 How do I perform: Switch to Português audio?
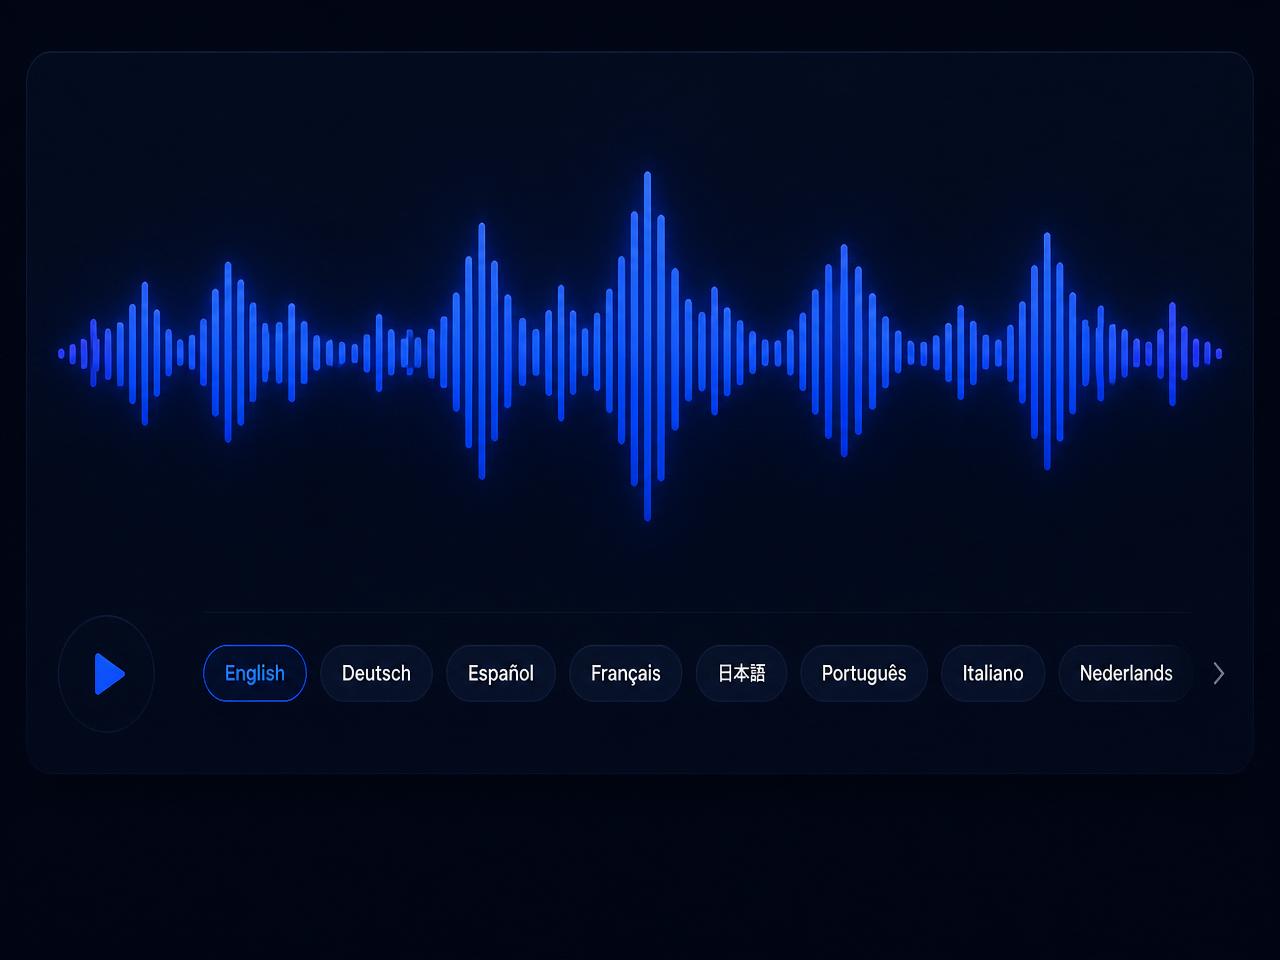click(x=864, y=673)
